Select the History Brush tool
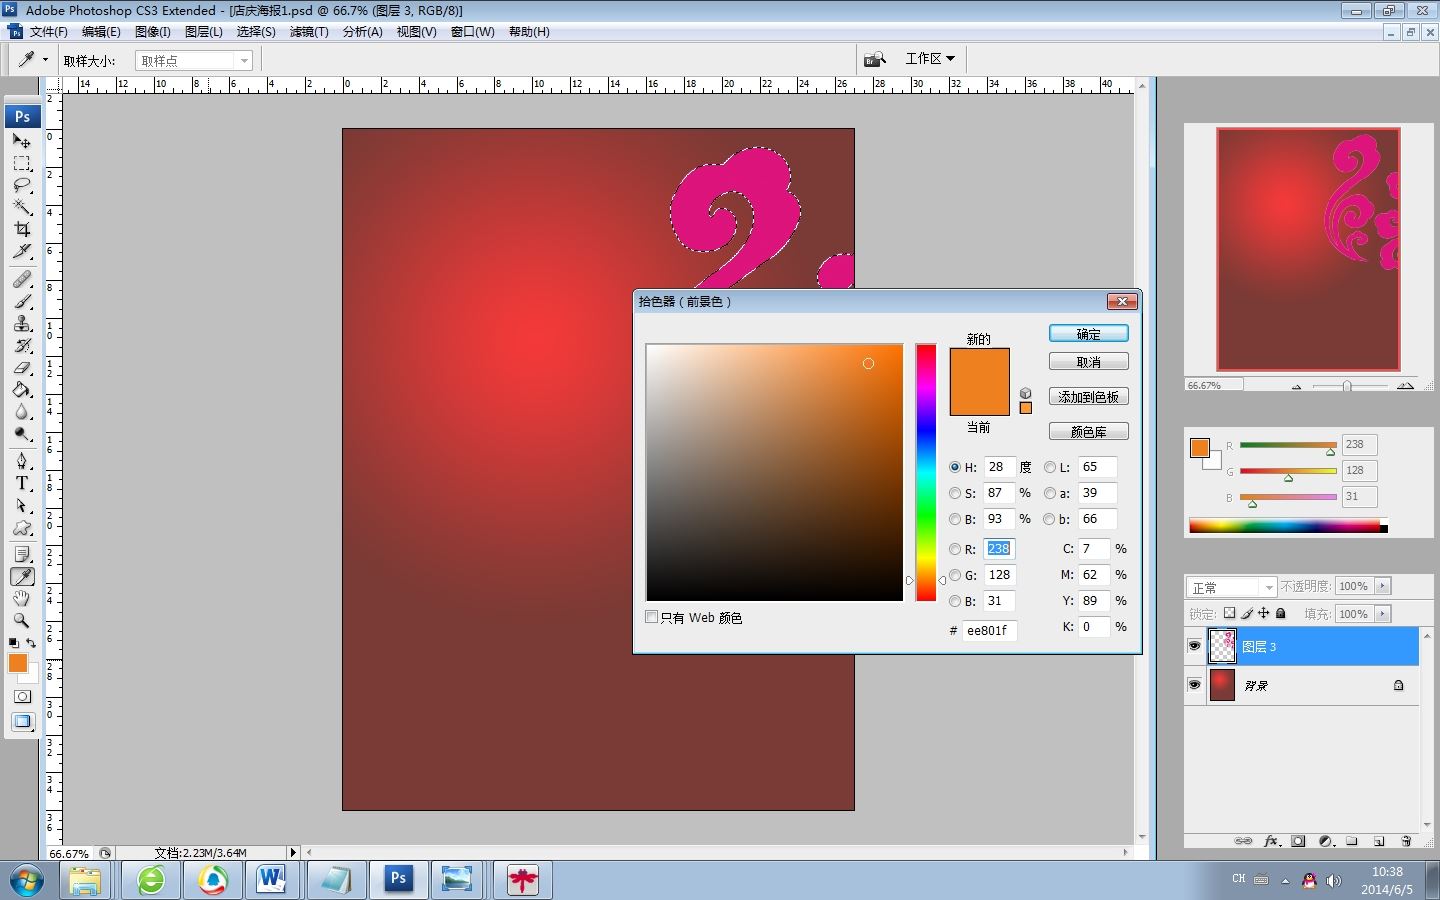 pos(22,345)
